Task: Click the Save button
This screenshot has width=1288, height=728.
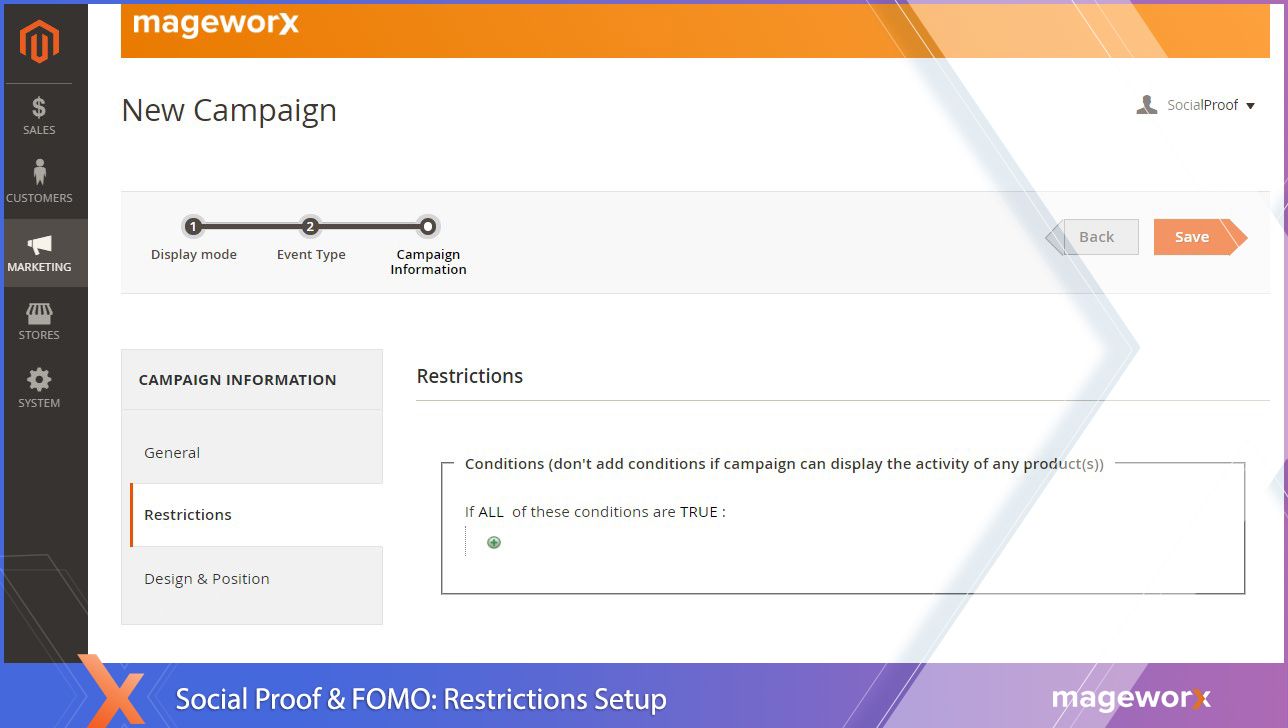Action: point(1192,237)
